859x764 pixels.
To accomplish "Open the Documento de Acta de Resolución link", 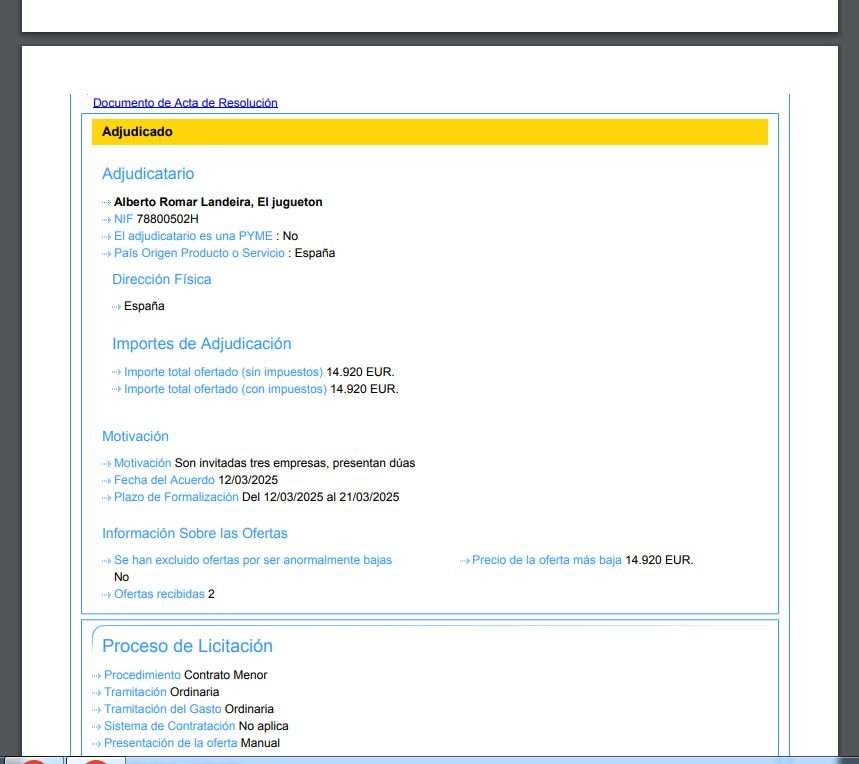I will point(185,103).
